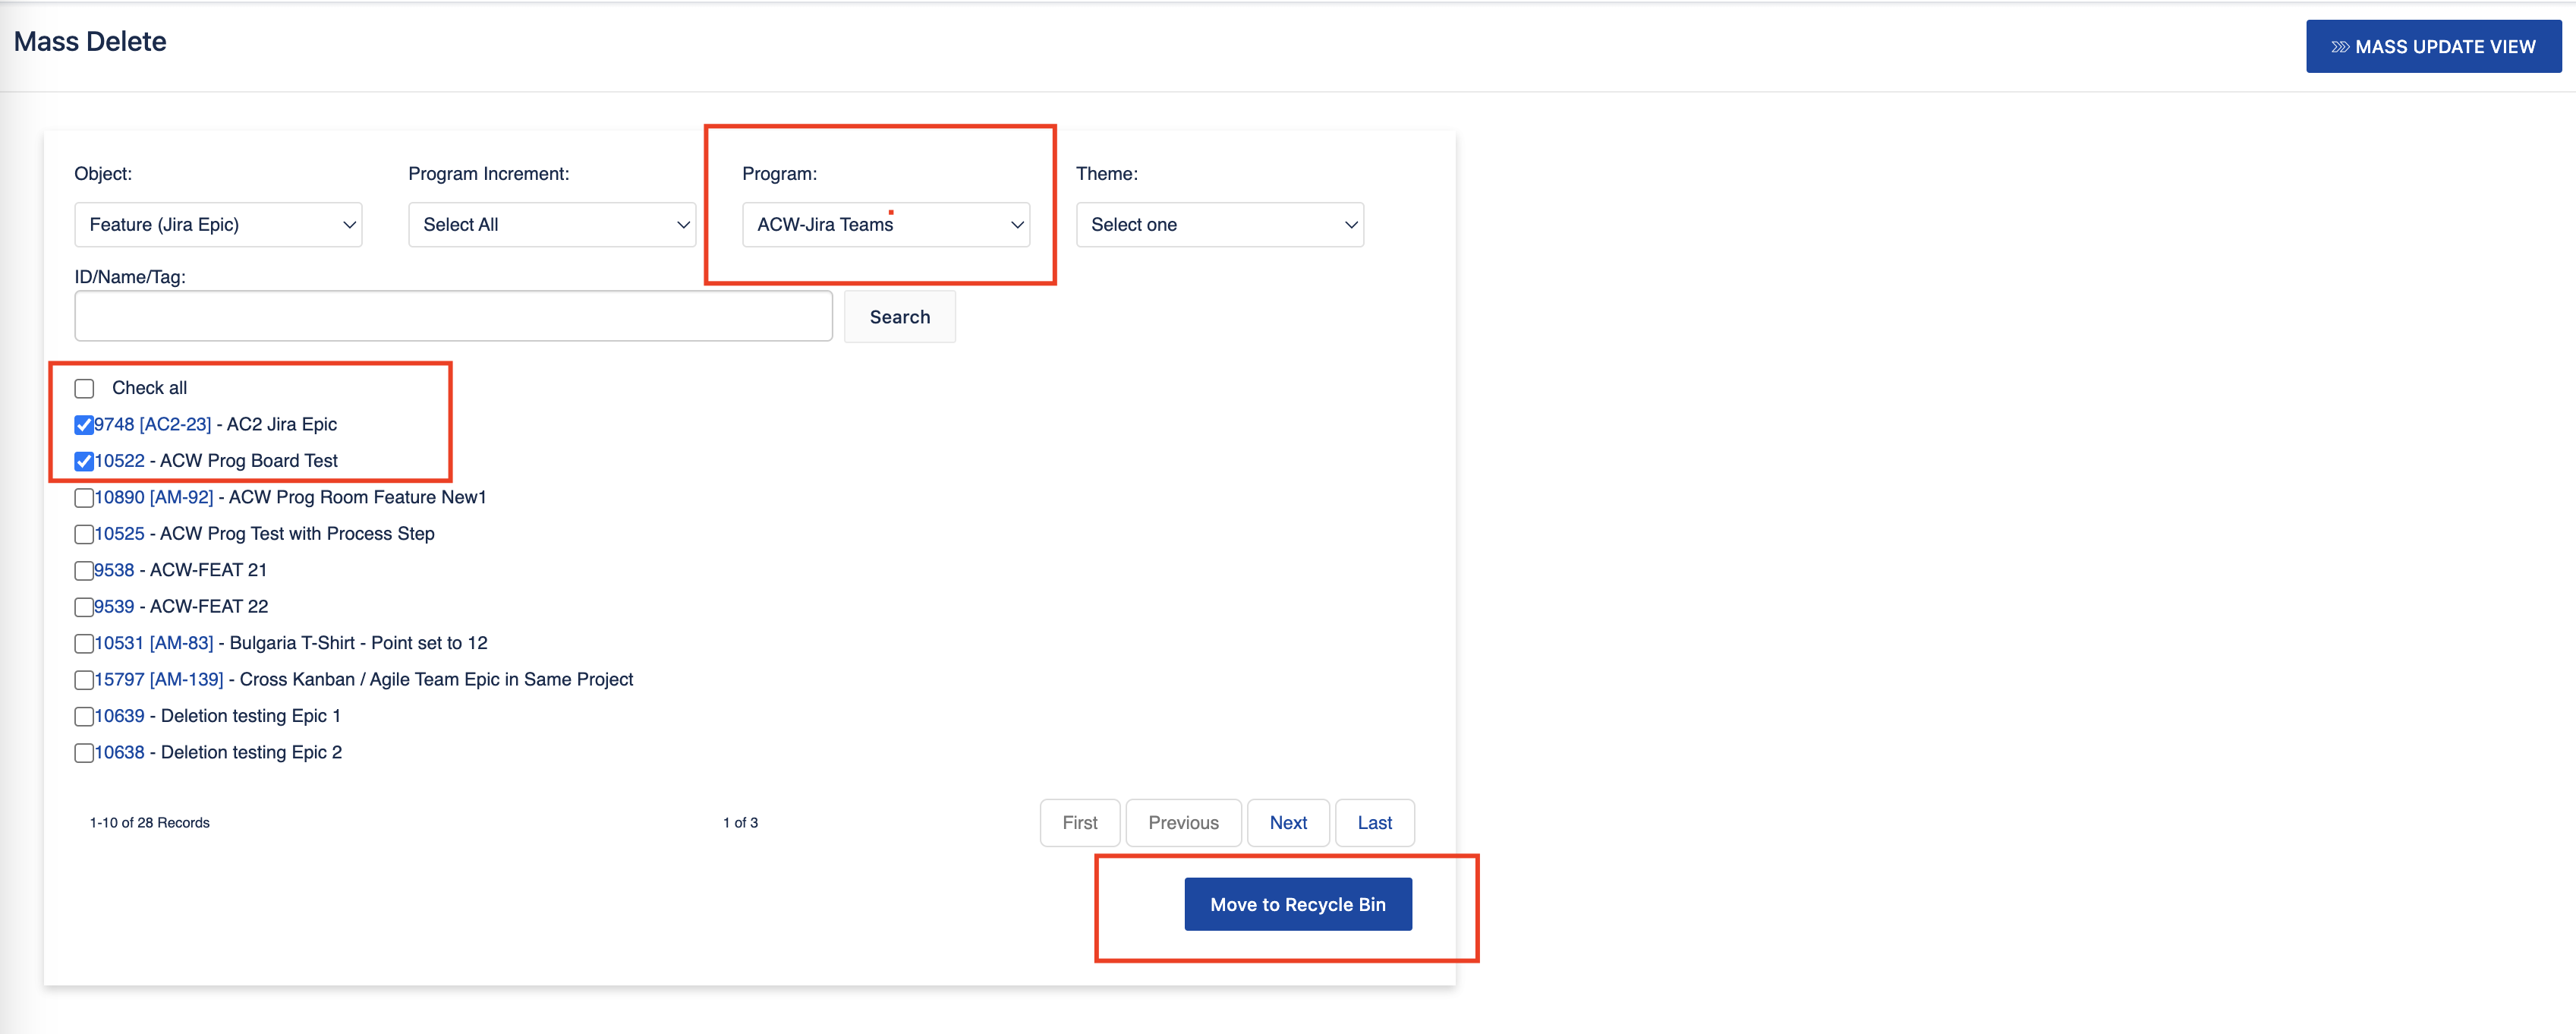Click the ID/Name/Tag search field

pyautogui.click(x=453, y=317)
